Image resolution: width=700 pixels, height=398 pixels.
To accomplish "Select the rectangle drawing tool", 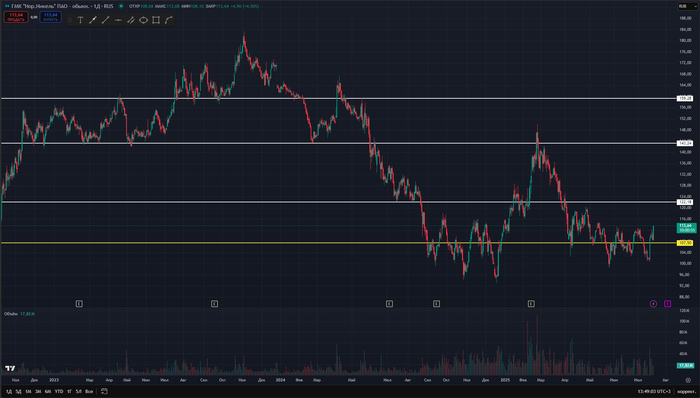I will 156,20.
